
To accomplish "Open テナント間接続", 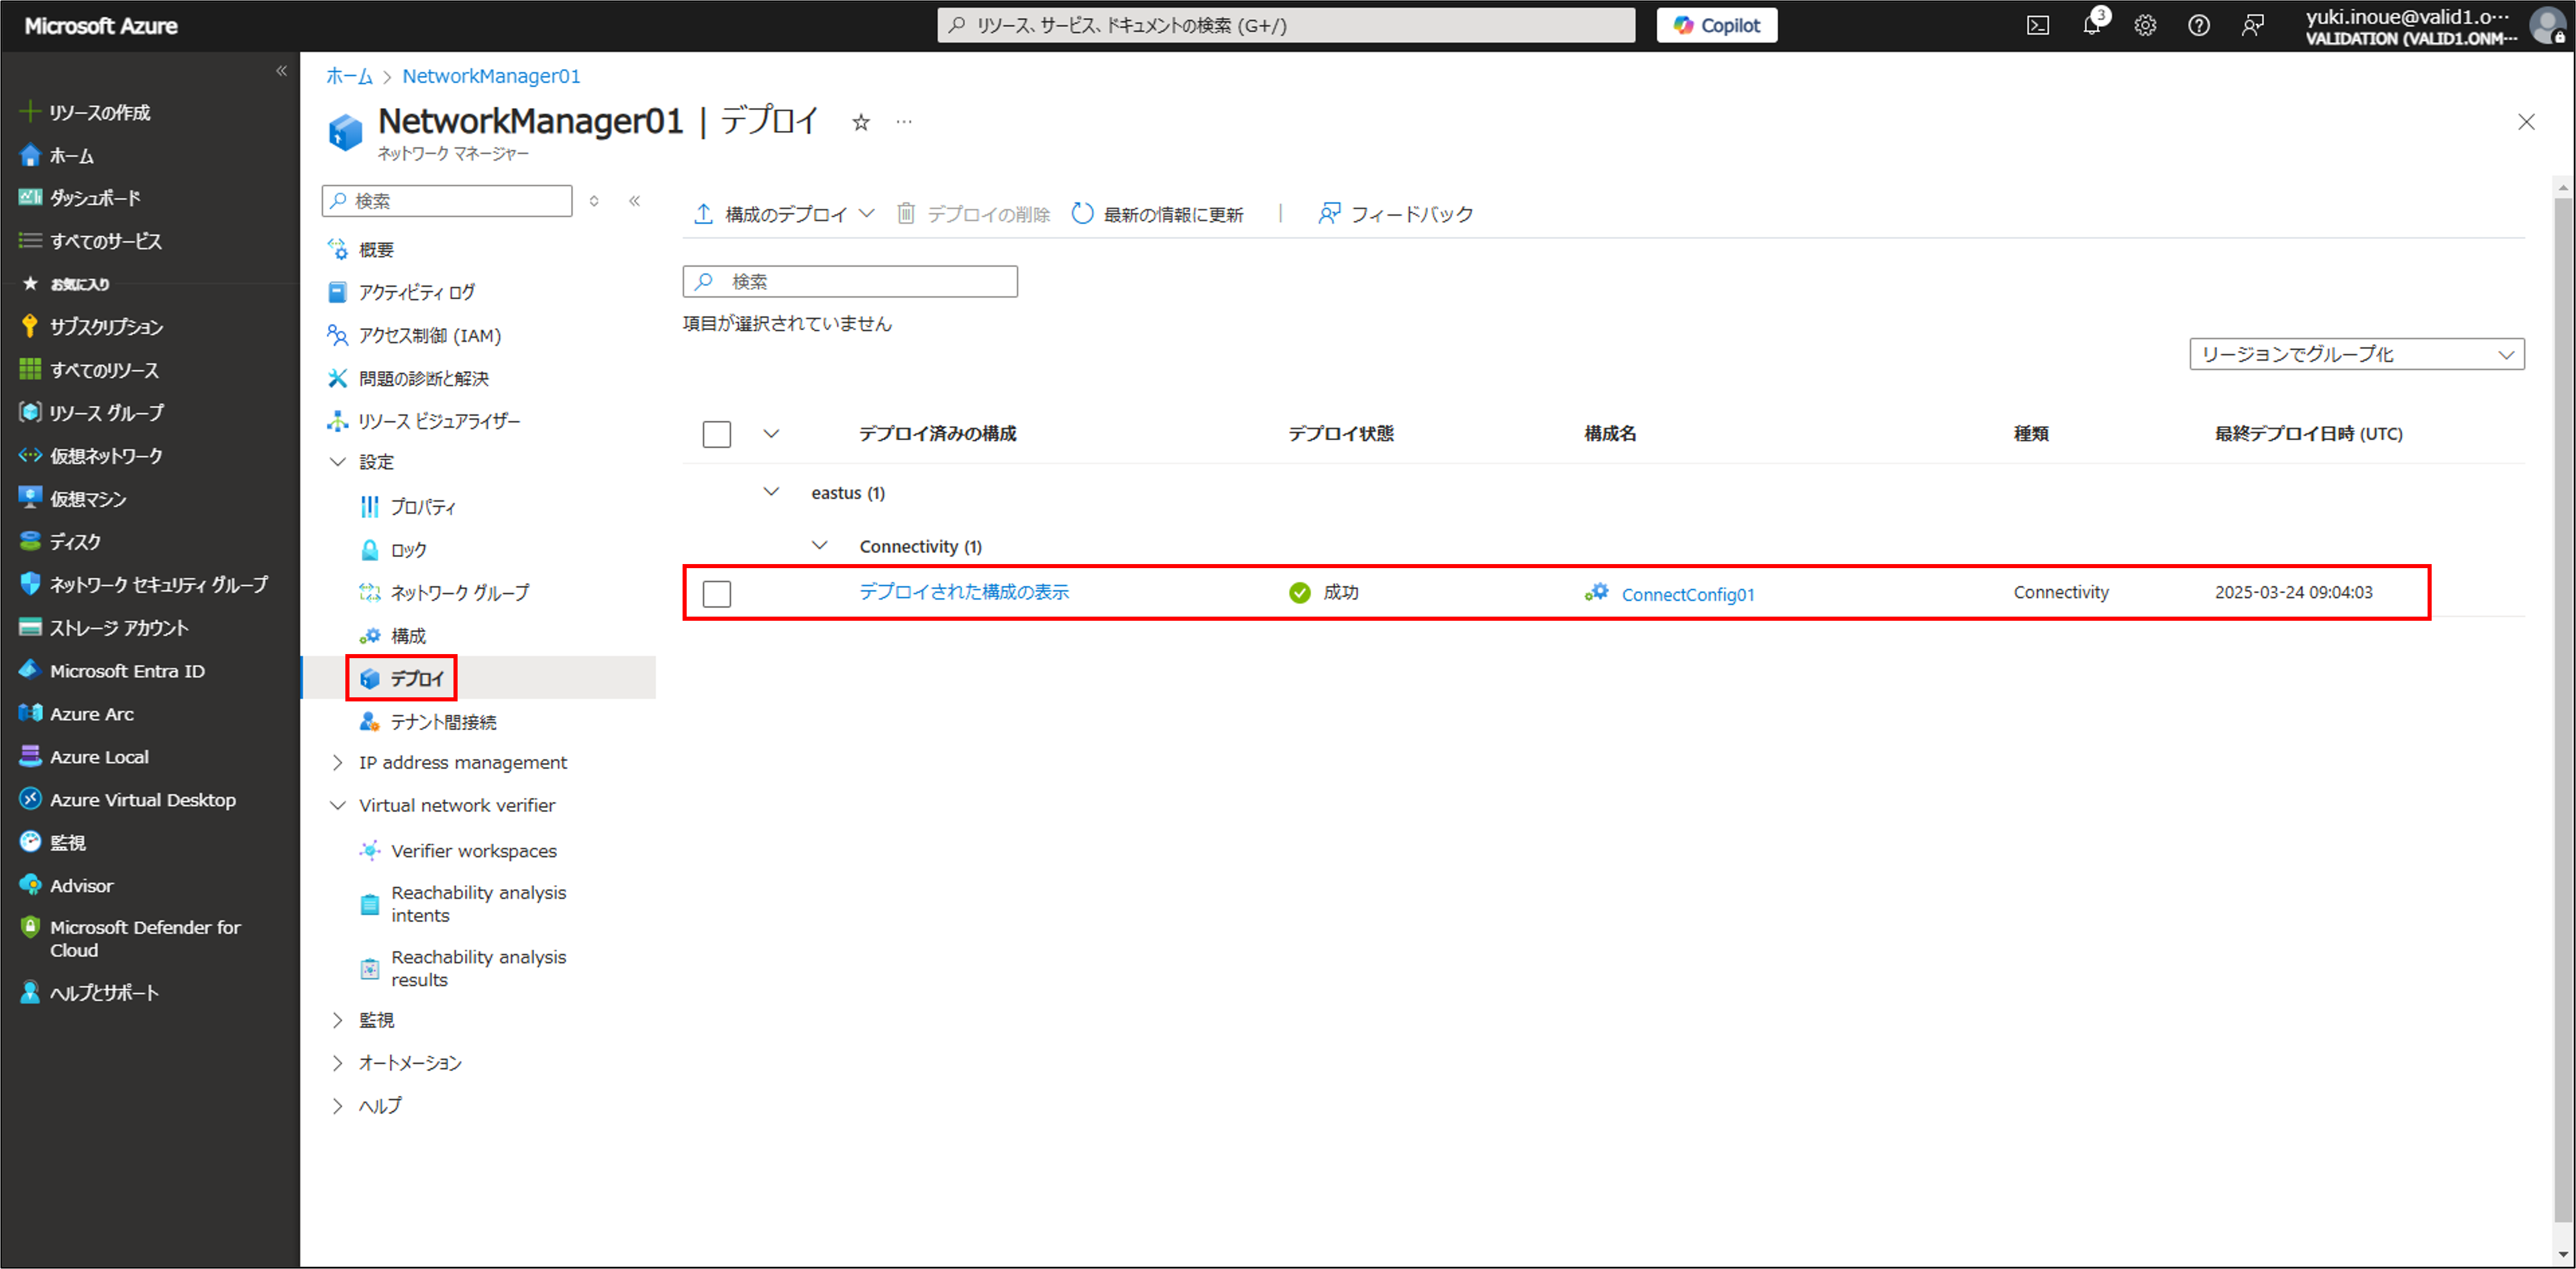I will (428, 722).
